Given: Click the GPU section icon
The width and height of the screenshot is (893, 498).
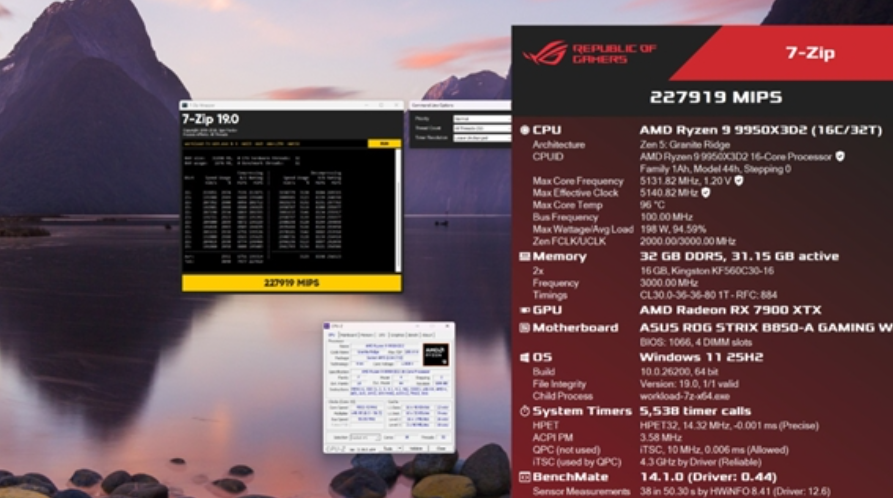Looking at the screenshot, I should [525, 310].
